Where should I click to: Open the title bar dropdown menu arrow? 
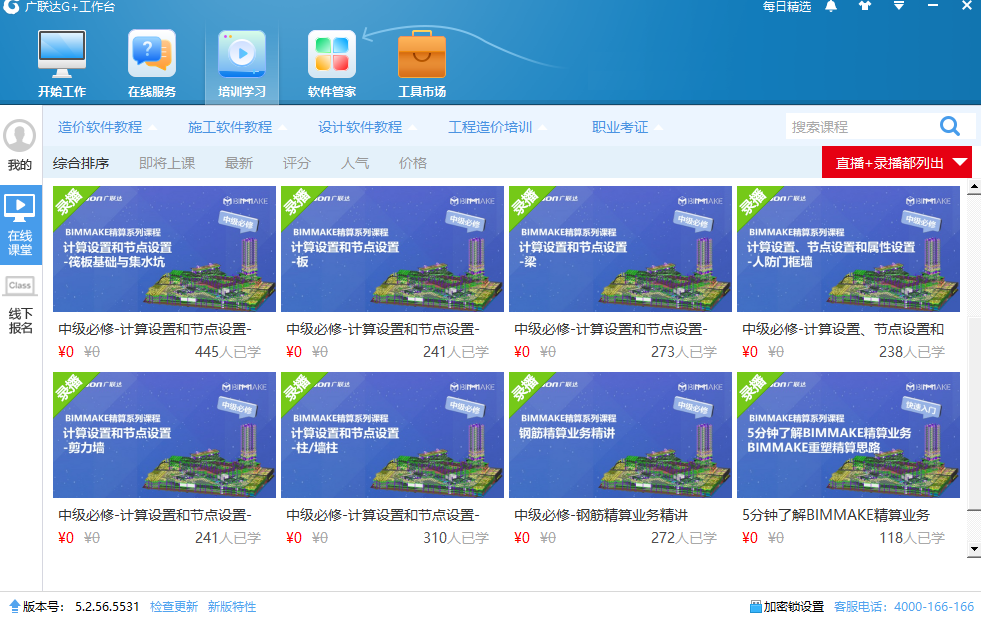[x=898, y=6]
